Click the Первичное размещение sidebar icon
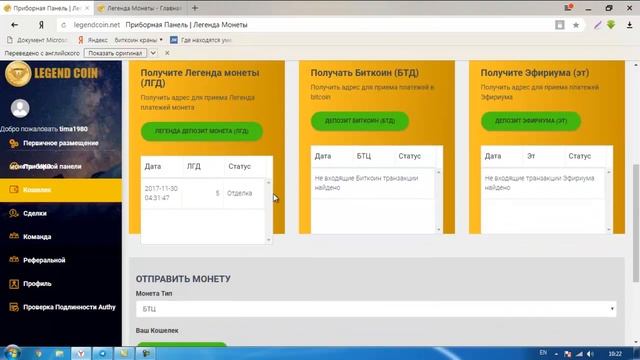This screenshot has height=360, width=640. click(14, 143)
